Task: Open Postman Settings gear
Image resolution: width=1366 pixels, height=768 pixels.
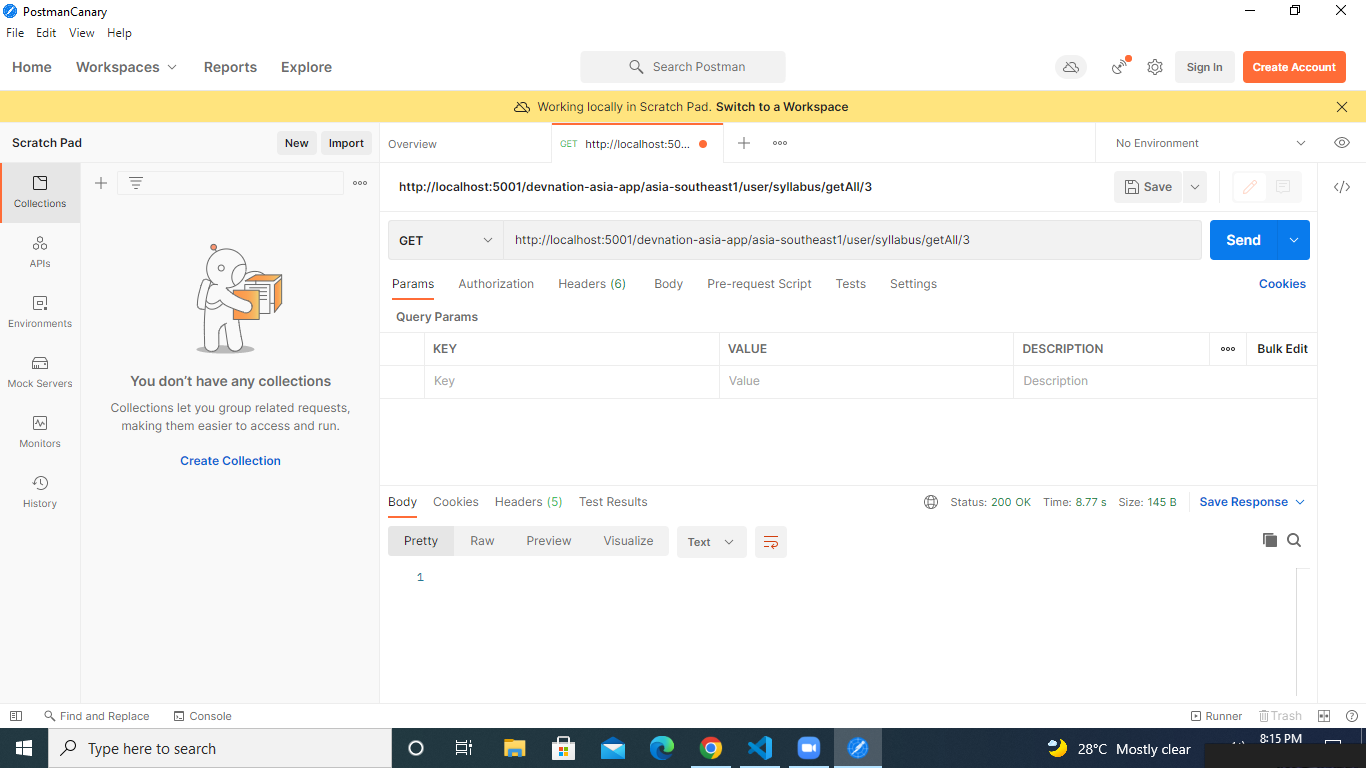Action: [x=1155, y=67]
